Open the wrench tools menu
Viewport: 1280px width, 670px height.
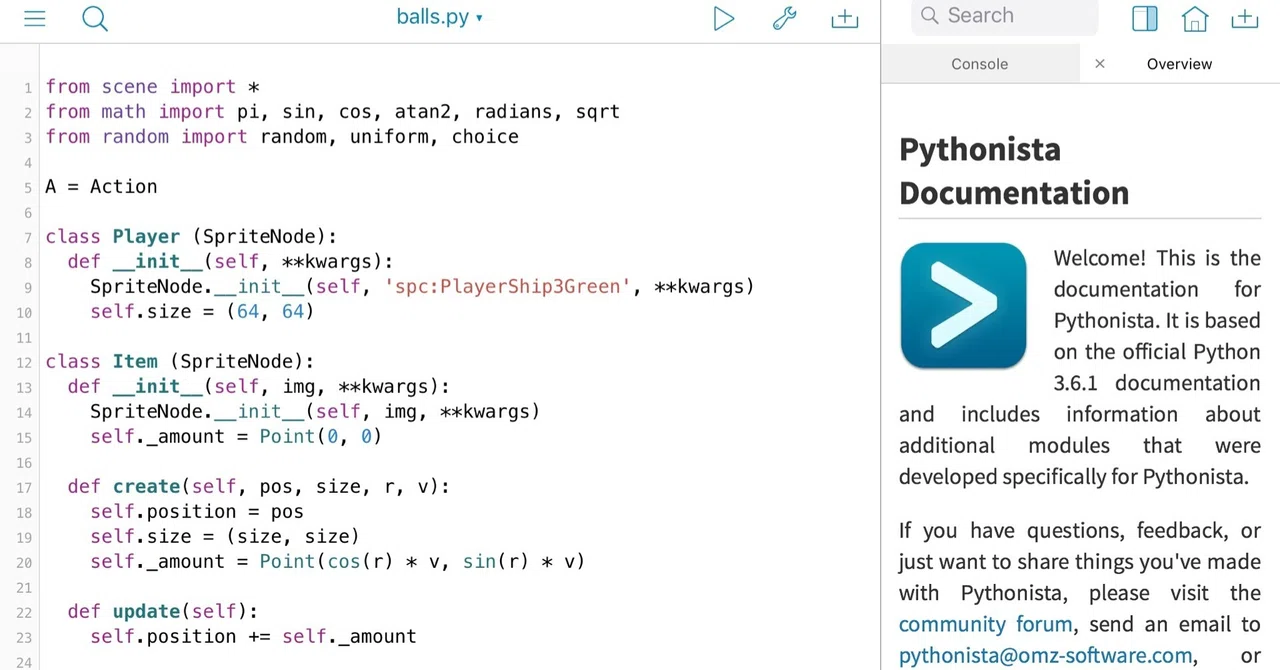coord(785,18)
